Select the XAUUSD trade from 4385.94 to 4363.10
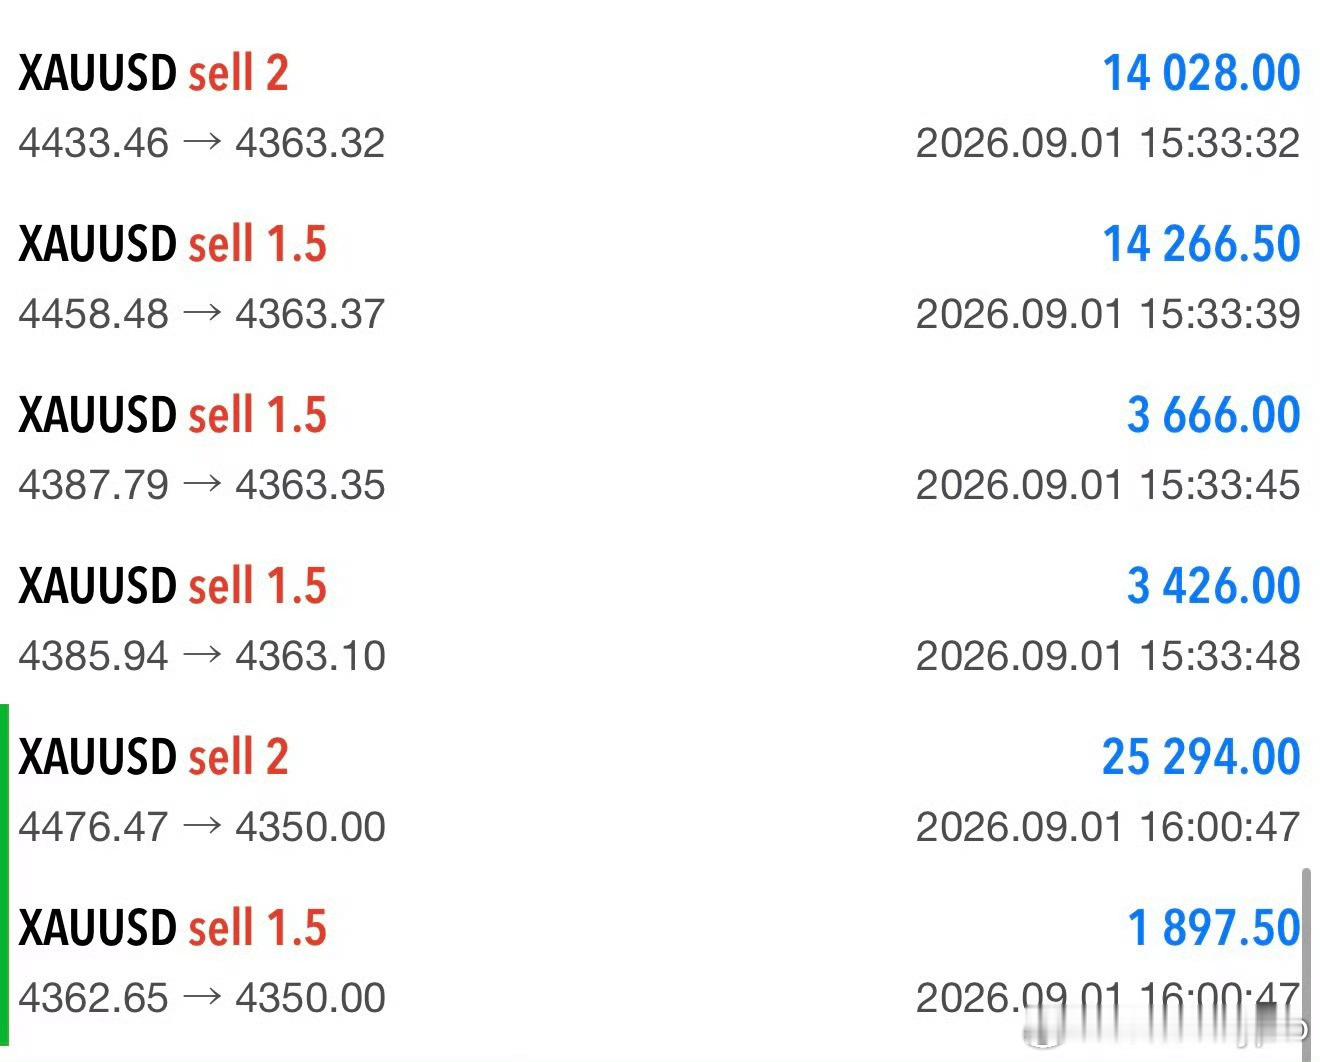This screenshot has width=1320, height=1062. [x=660, y=620]
